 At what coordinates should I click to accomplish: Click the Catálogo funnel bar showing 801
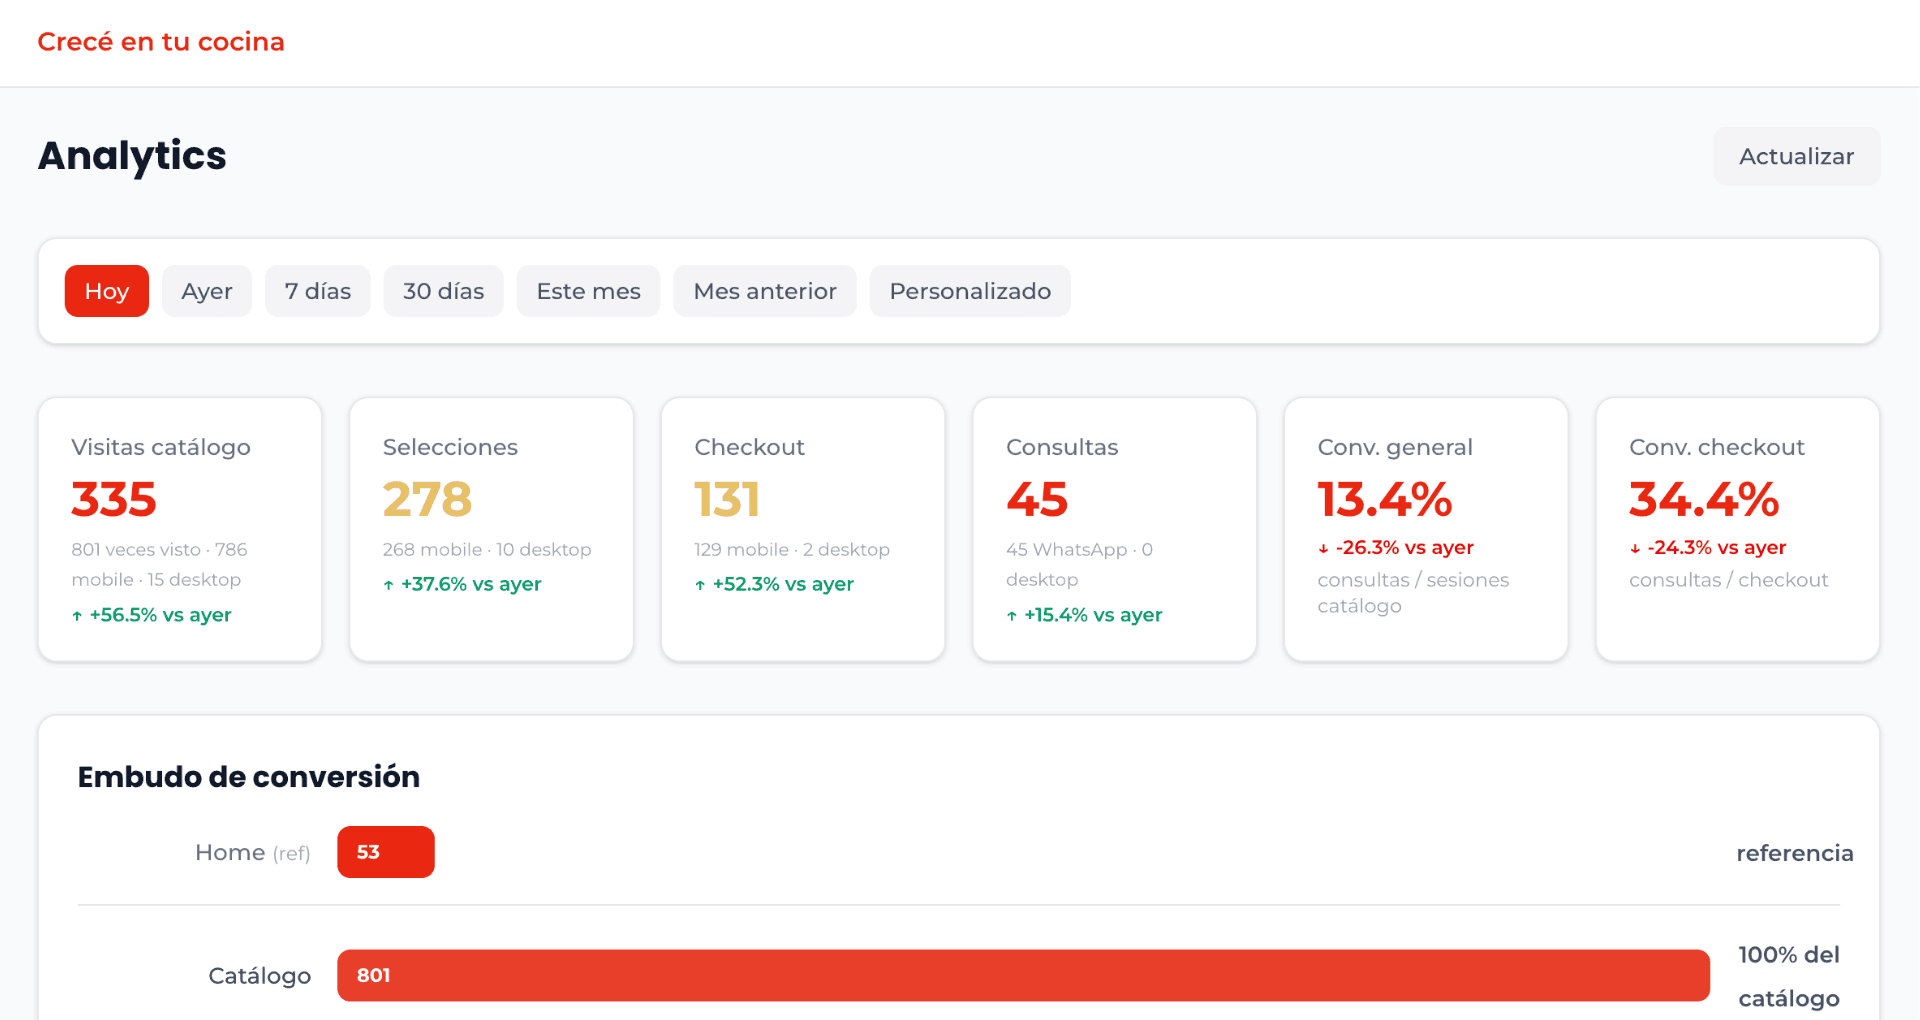(x=1023, y=975)
